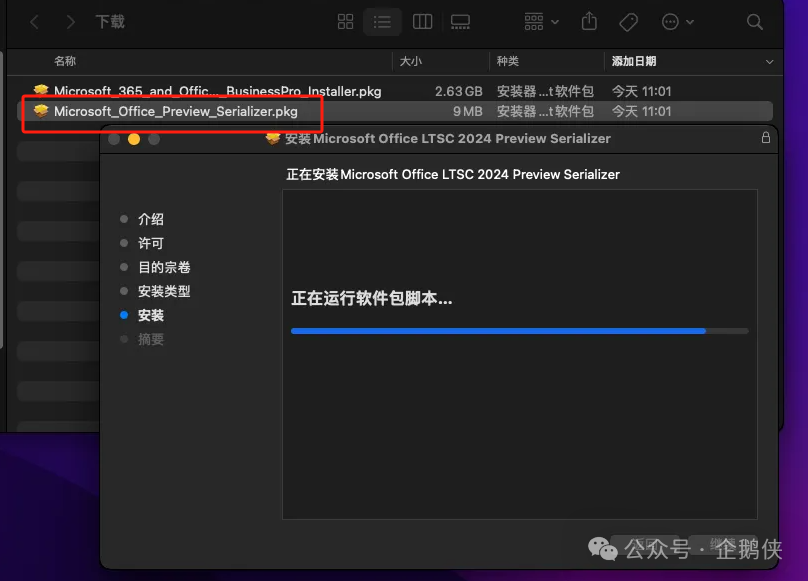808x581 pixels.
Task: Sort files by the 种类 column
Action: [508, 61]
